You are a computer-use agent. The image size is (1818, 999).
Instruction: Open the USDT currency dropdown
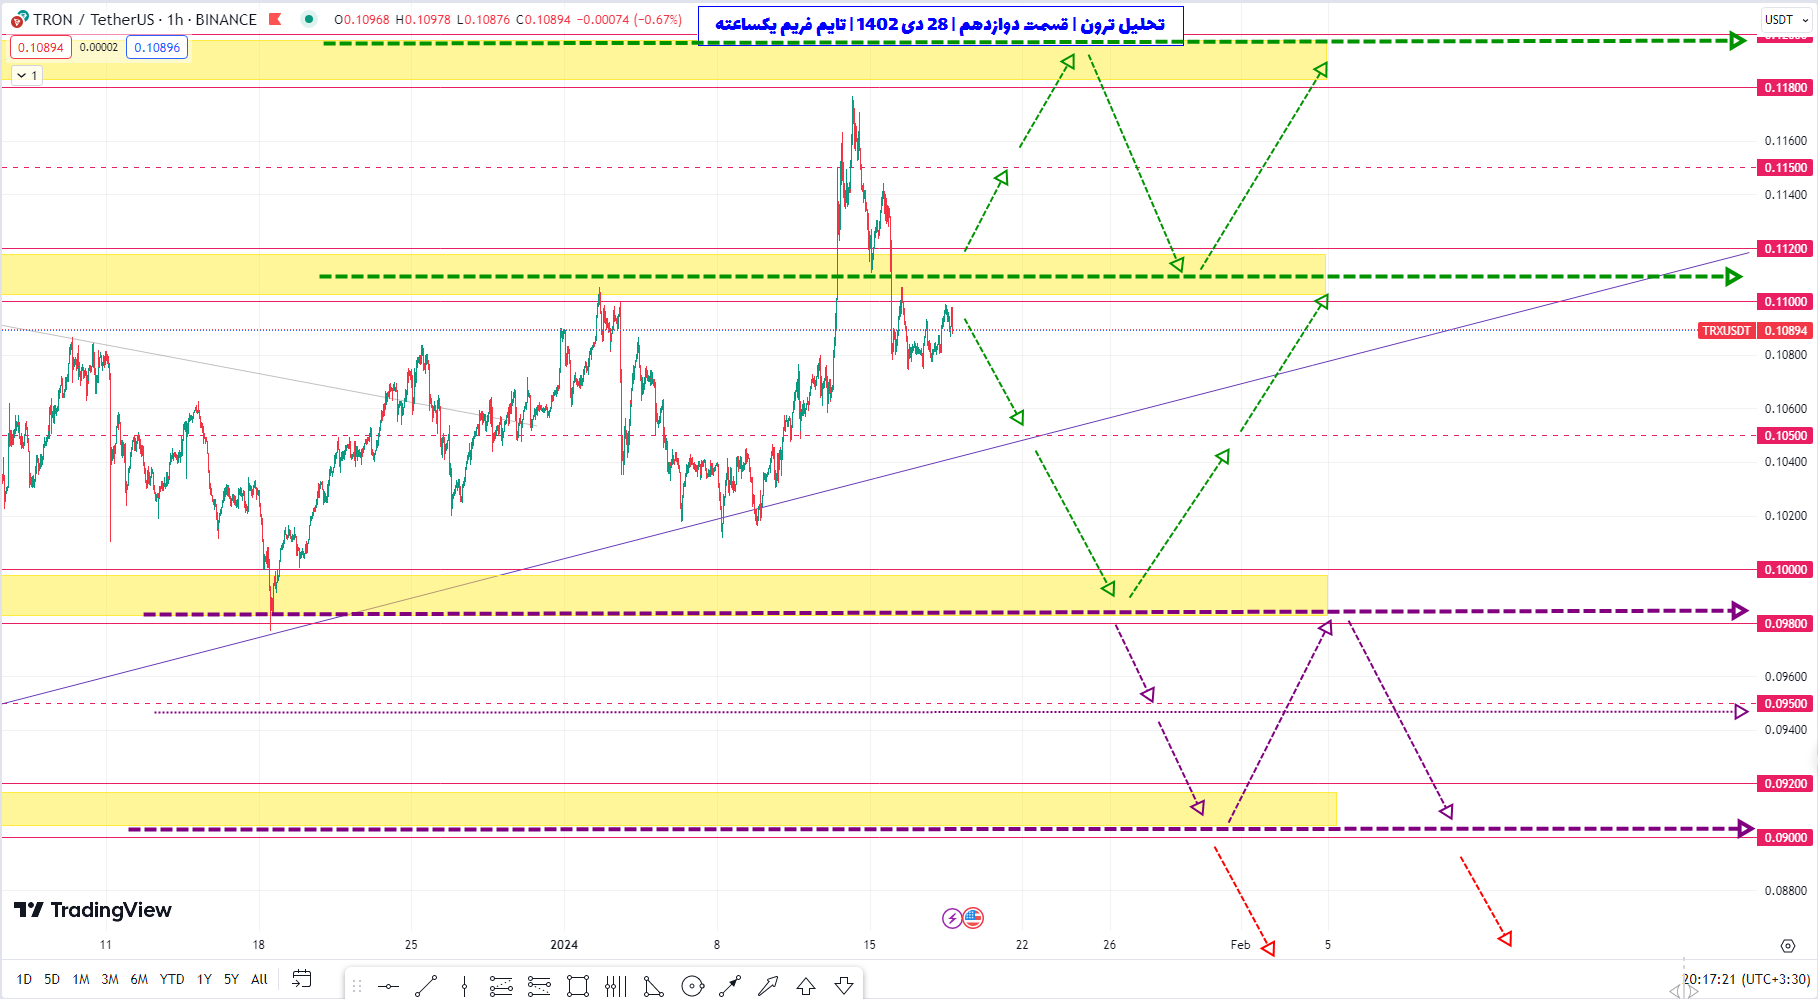pos(1786,19)
